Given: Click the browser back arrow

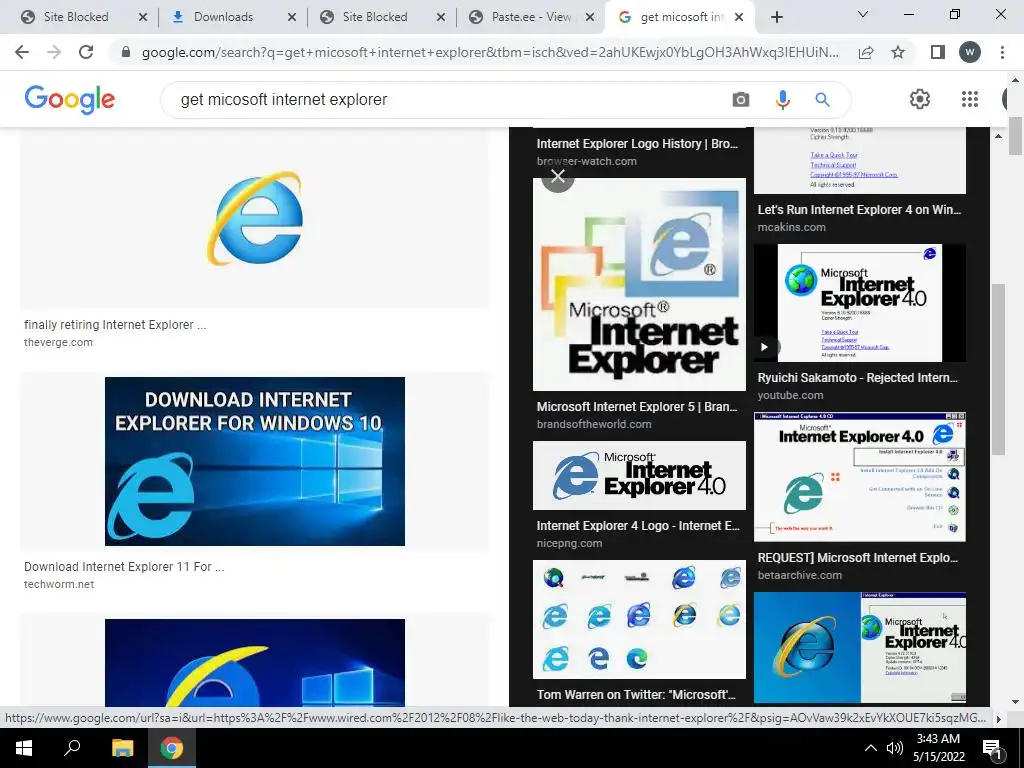Looking at the screenshot, I should click(22, 52).
